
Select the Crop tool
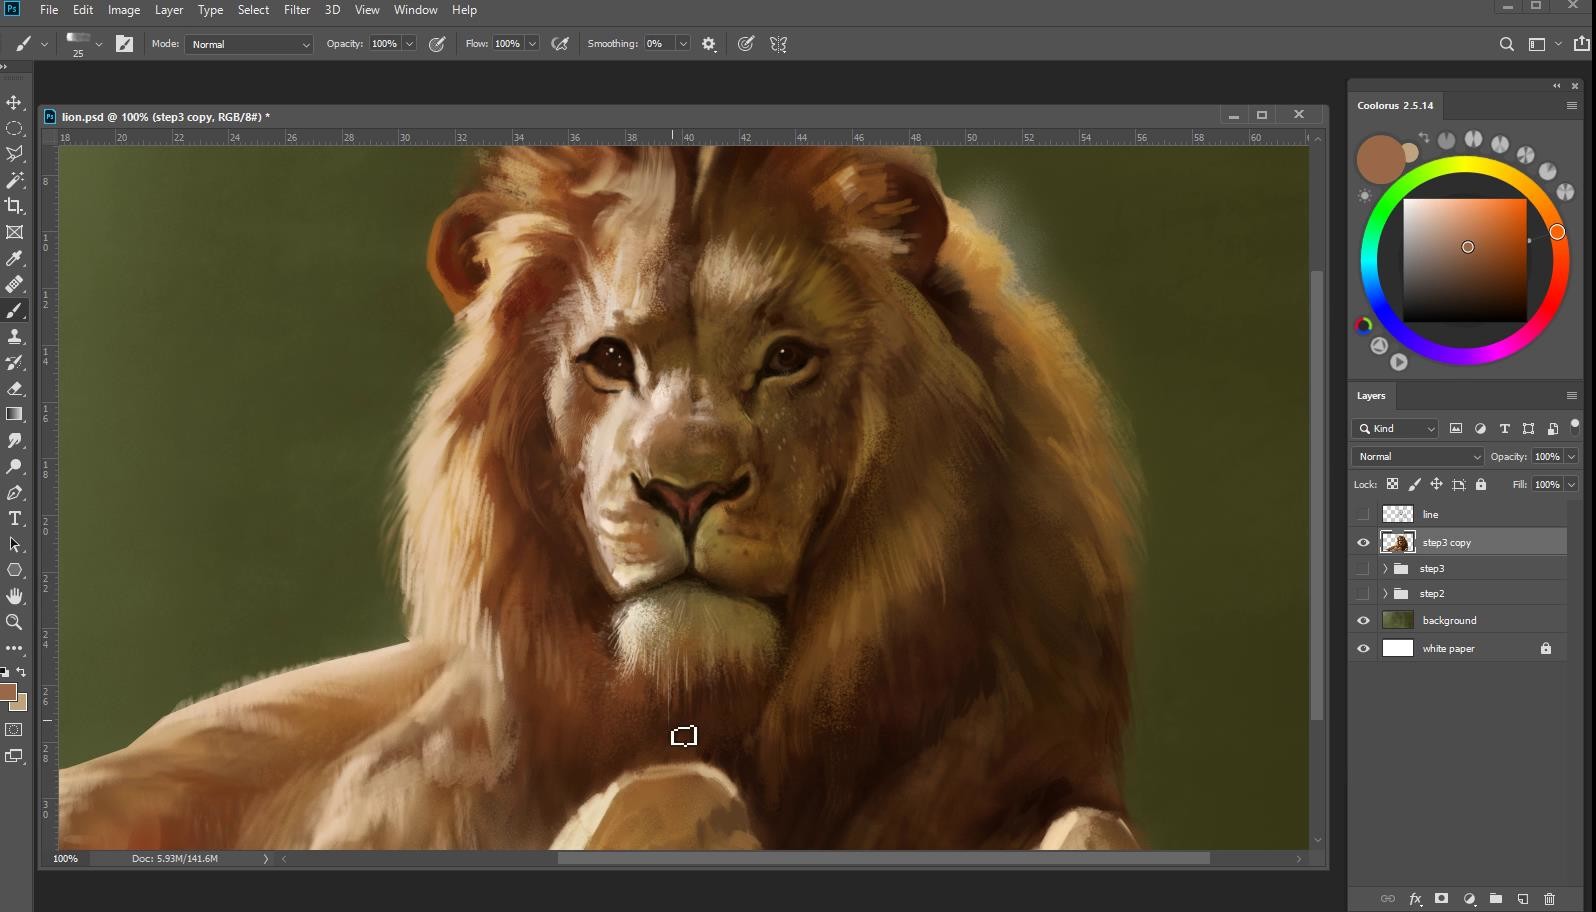(14, 206)
